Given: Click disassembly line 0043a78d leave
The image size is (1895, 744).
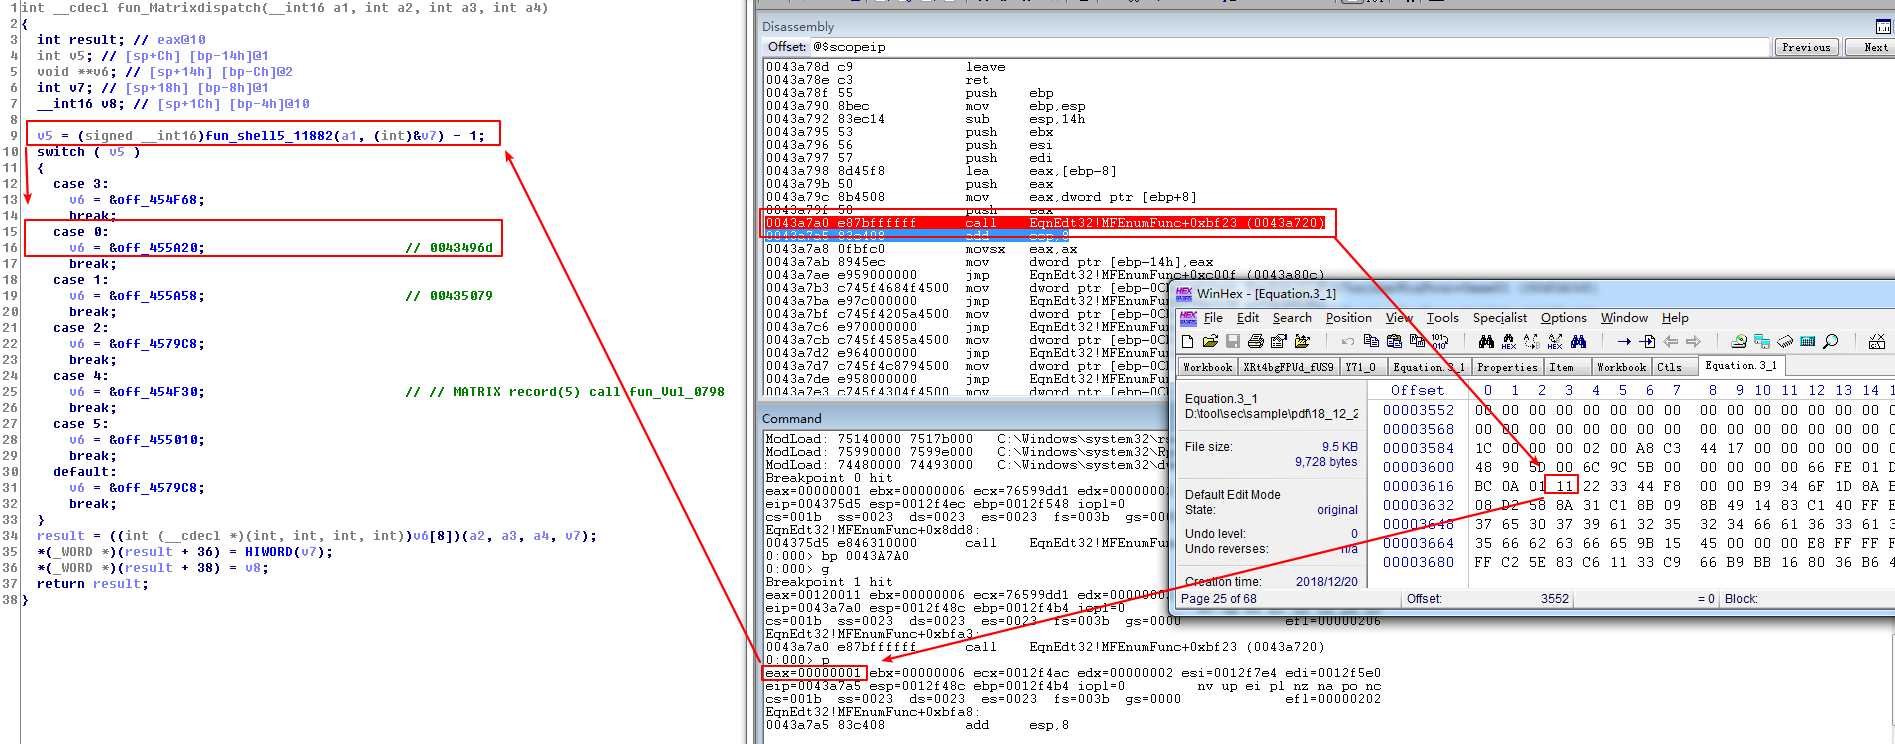Looking at the screenshot, I should [886, 67].
